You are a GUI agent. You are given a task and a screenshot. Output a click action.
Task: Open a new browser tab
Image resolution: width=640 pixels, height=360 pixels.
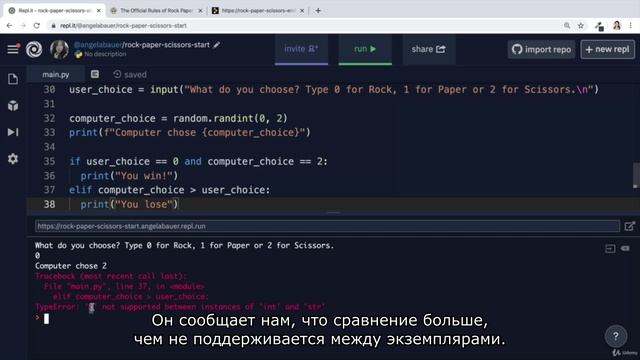318,11
